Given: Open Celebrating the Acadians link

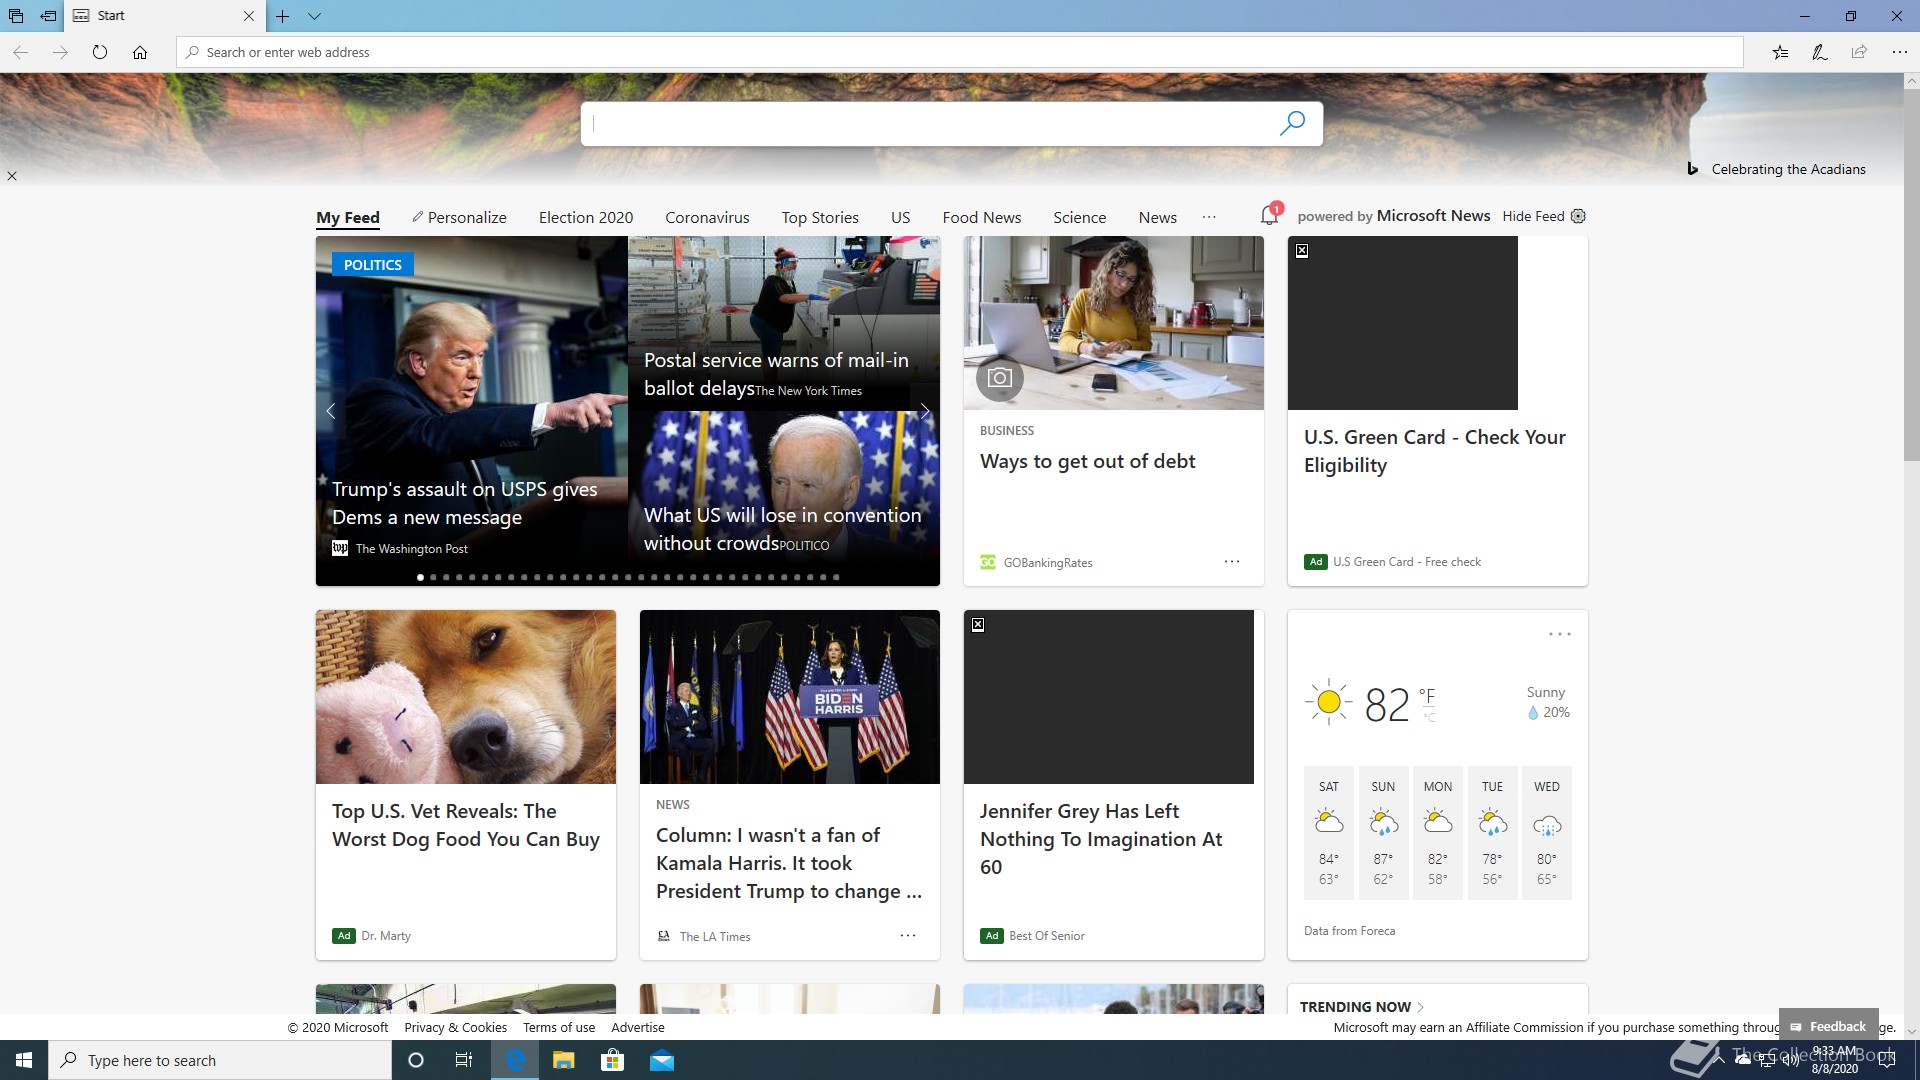Looking at the screenshot, I should click(x=1788, y=169).
